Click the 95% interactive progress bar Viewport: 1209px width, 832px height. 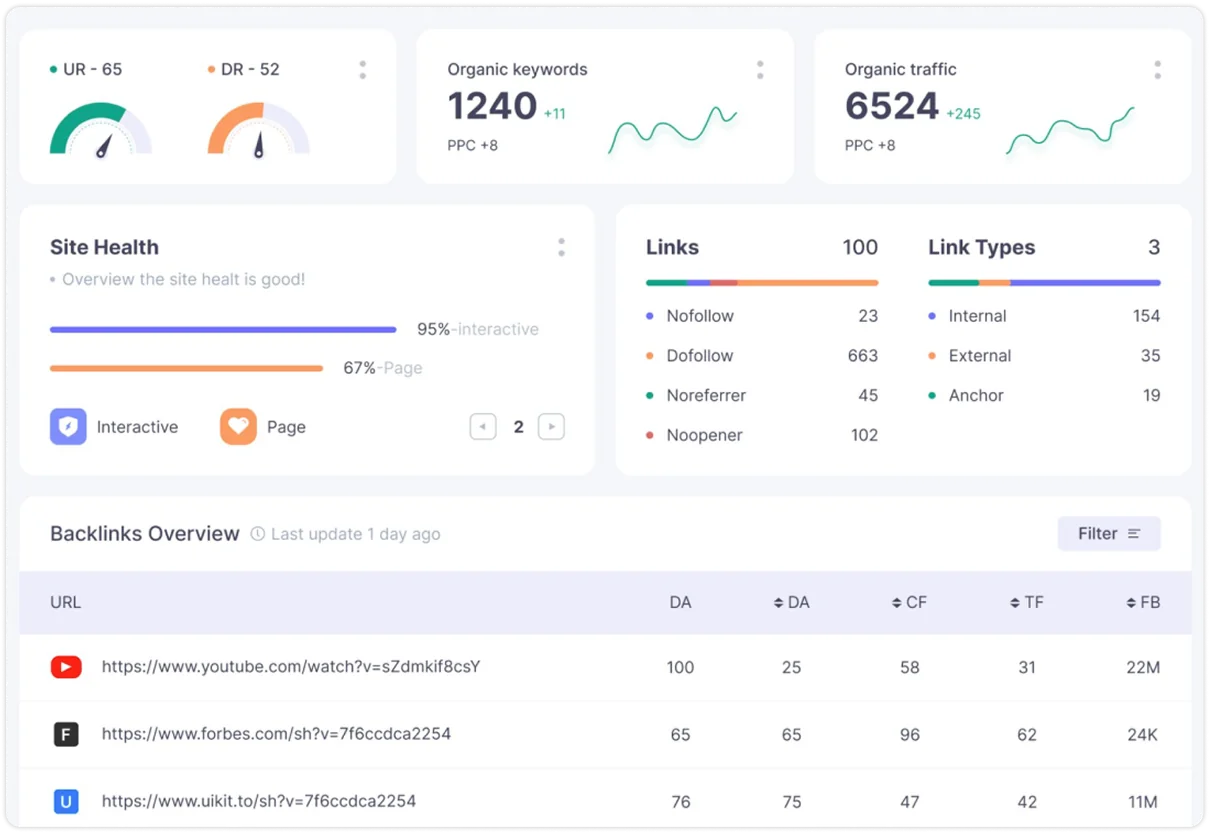(223, 329)
